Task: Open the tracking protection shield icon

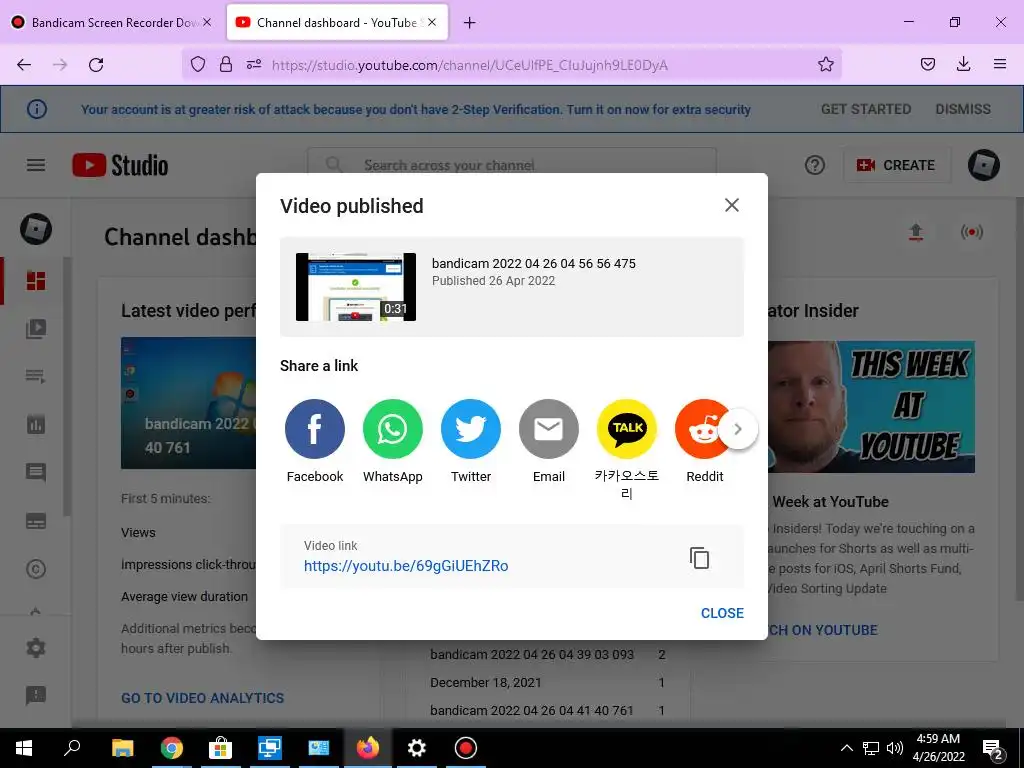Action: [198, 64]
